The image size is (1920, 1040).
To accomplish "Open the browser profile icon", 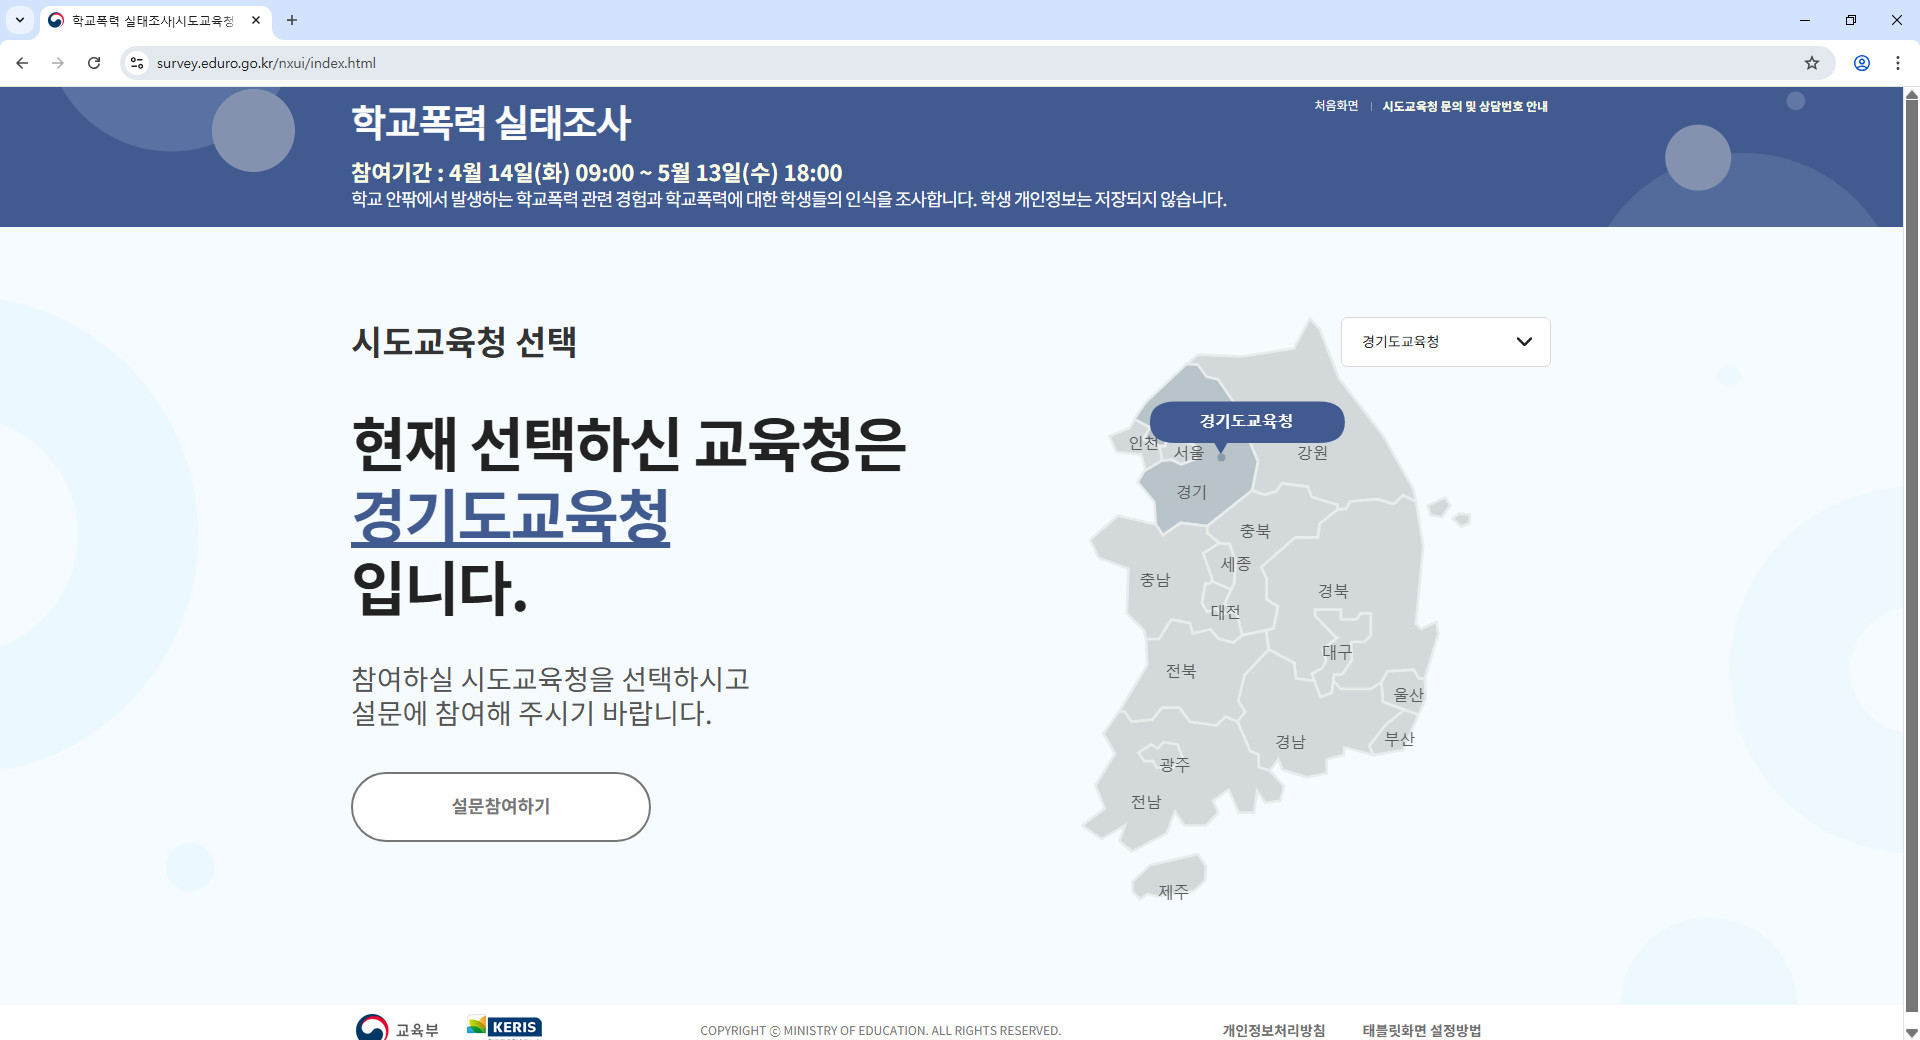I will point(1862,63).
